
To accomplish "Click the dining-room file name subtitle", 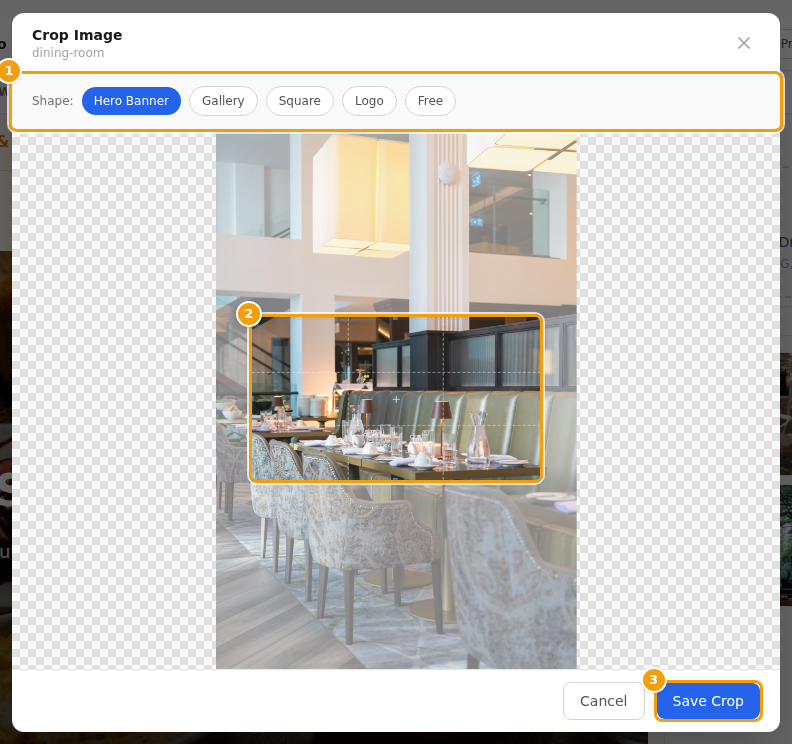I will coord(68,53).
